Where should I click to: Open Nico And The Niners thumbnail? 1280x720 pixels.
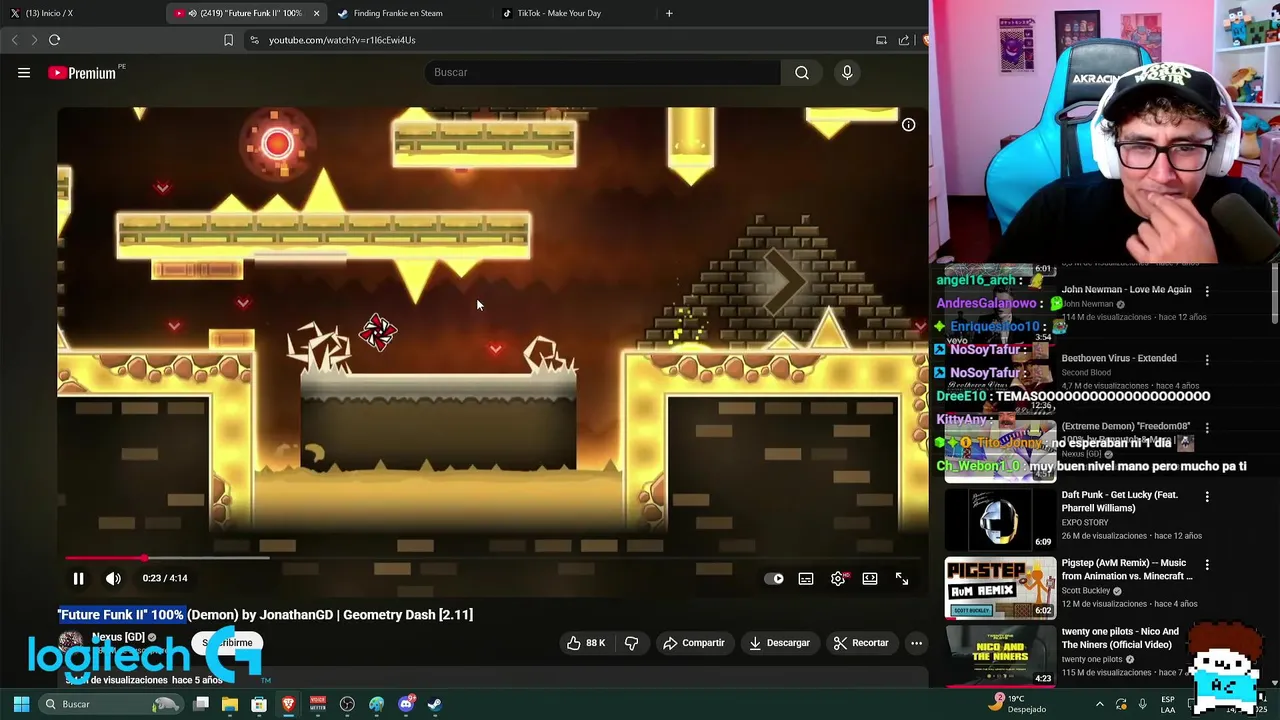point(1000,655)
